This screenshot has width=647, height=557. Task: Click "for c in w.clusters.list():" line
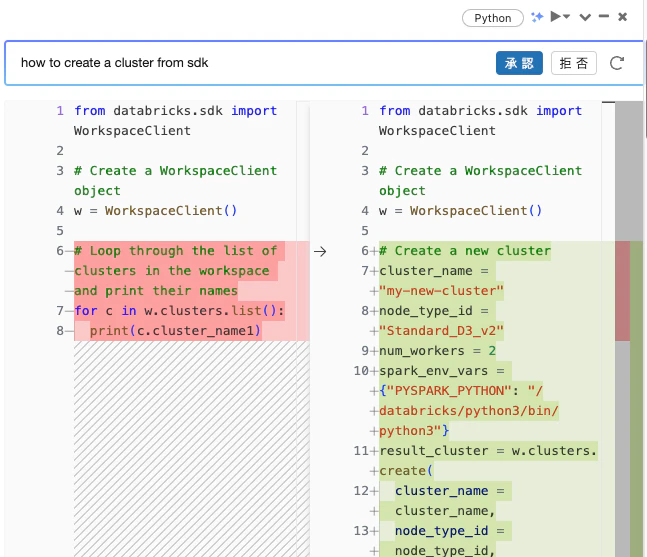pyautogui.click(x=179, y=311)
